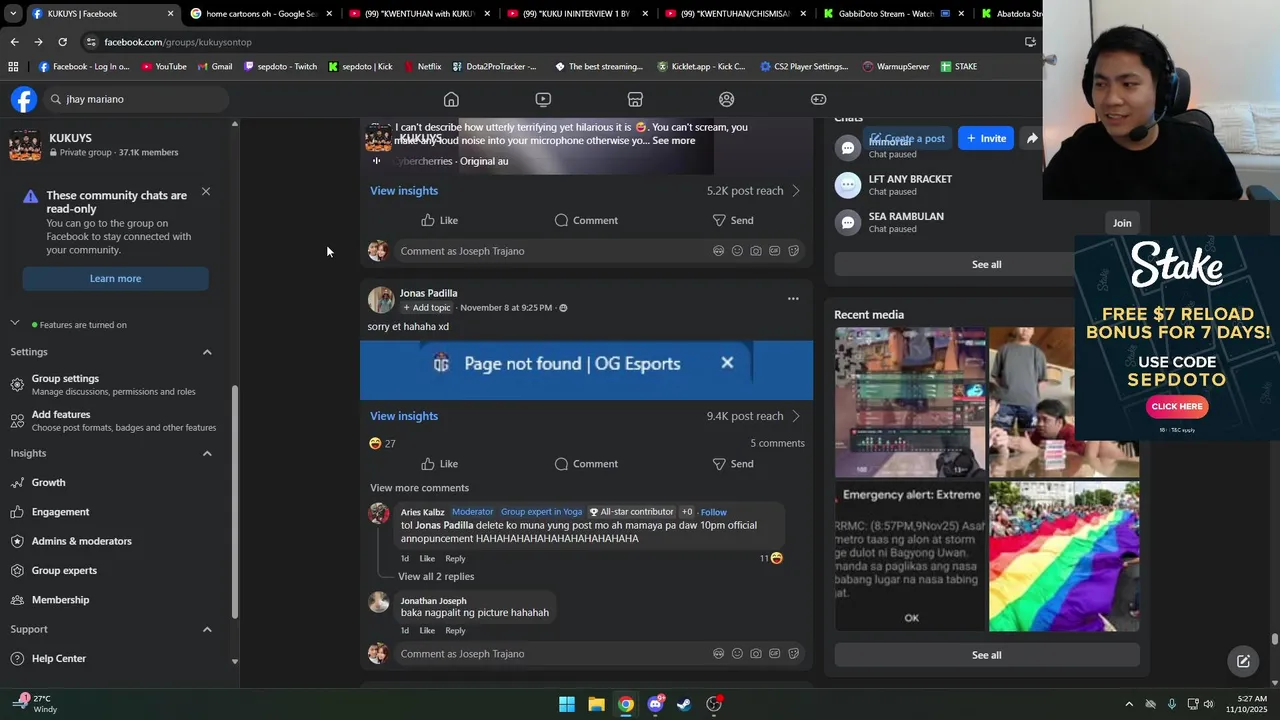Switch to GabbiDoto Stream tab

[893, 14]
